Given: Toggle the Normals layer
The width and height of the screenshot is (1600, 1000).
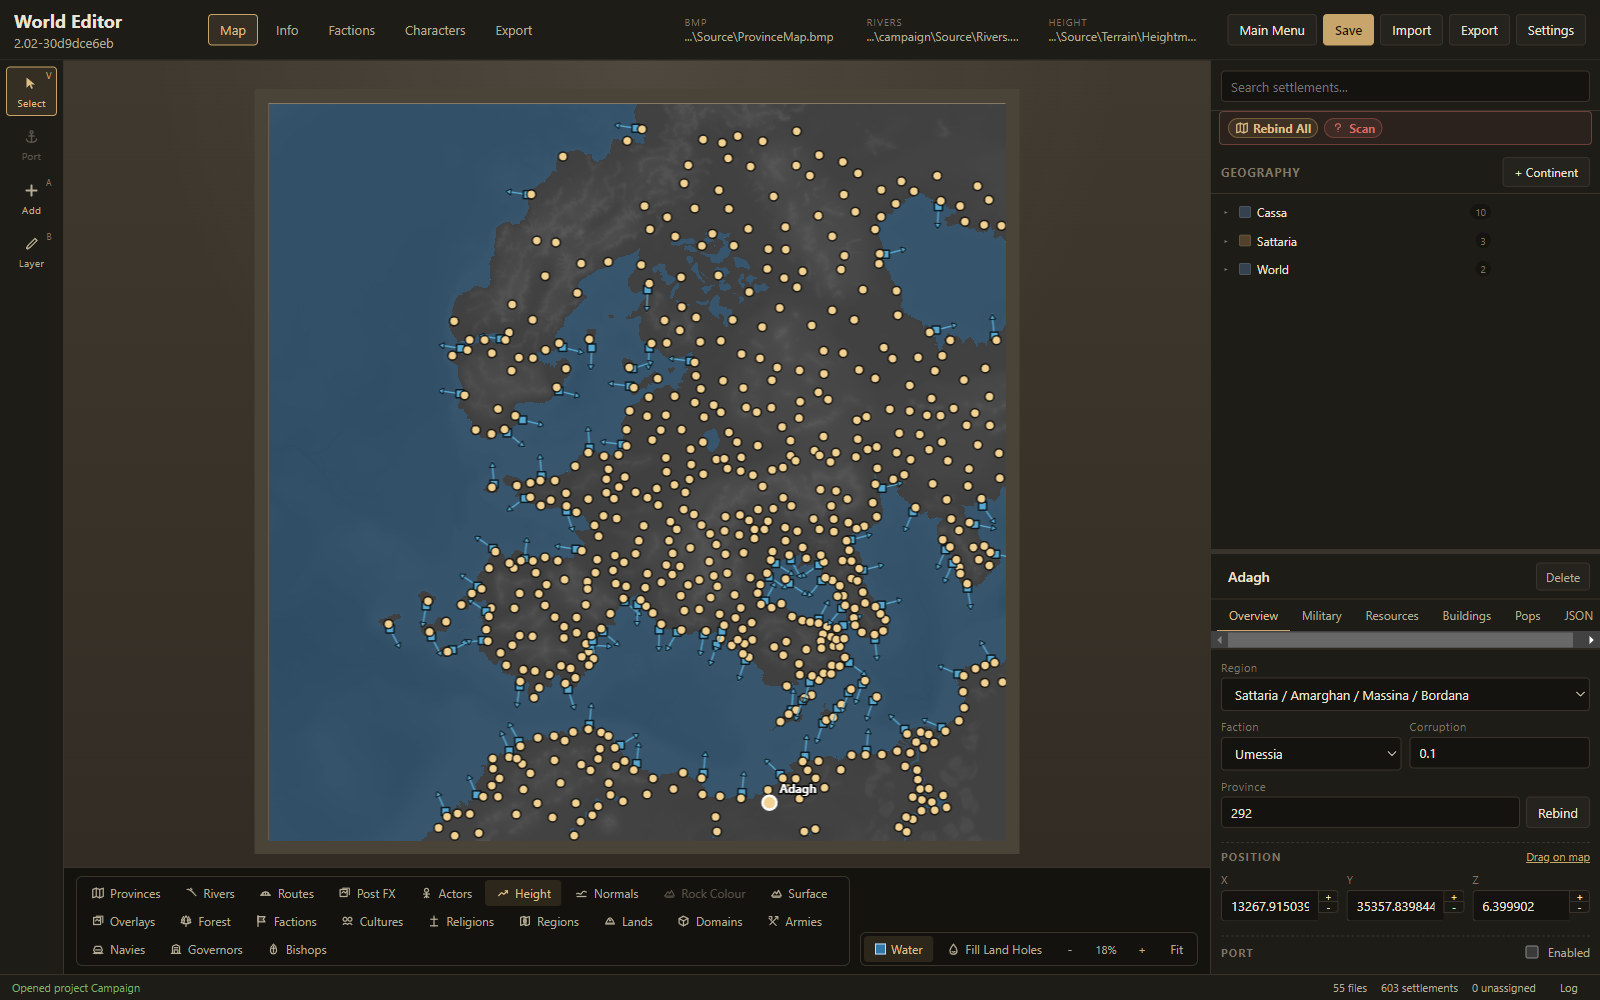Looking at the screenshot, I should pos(606,894).
